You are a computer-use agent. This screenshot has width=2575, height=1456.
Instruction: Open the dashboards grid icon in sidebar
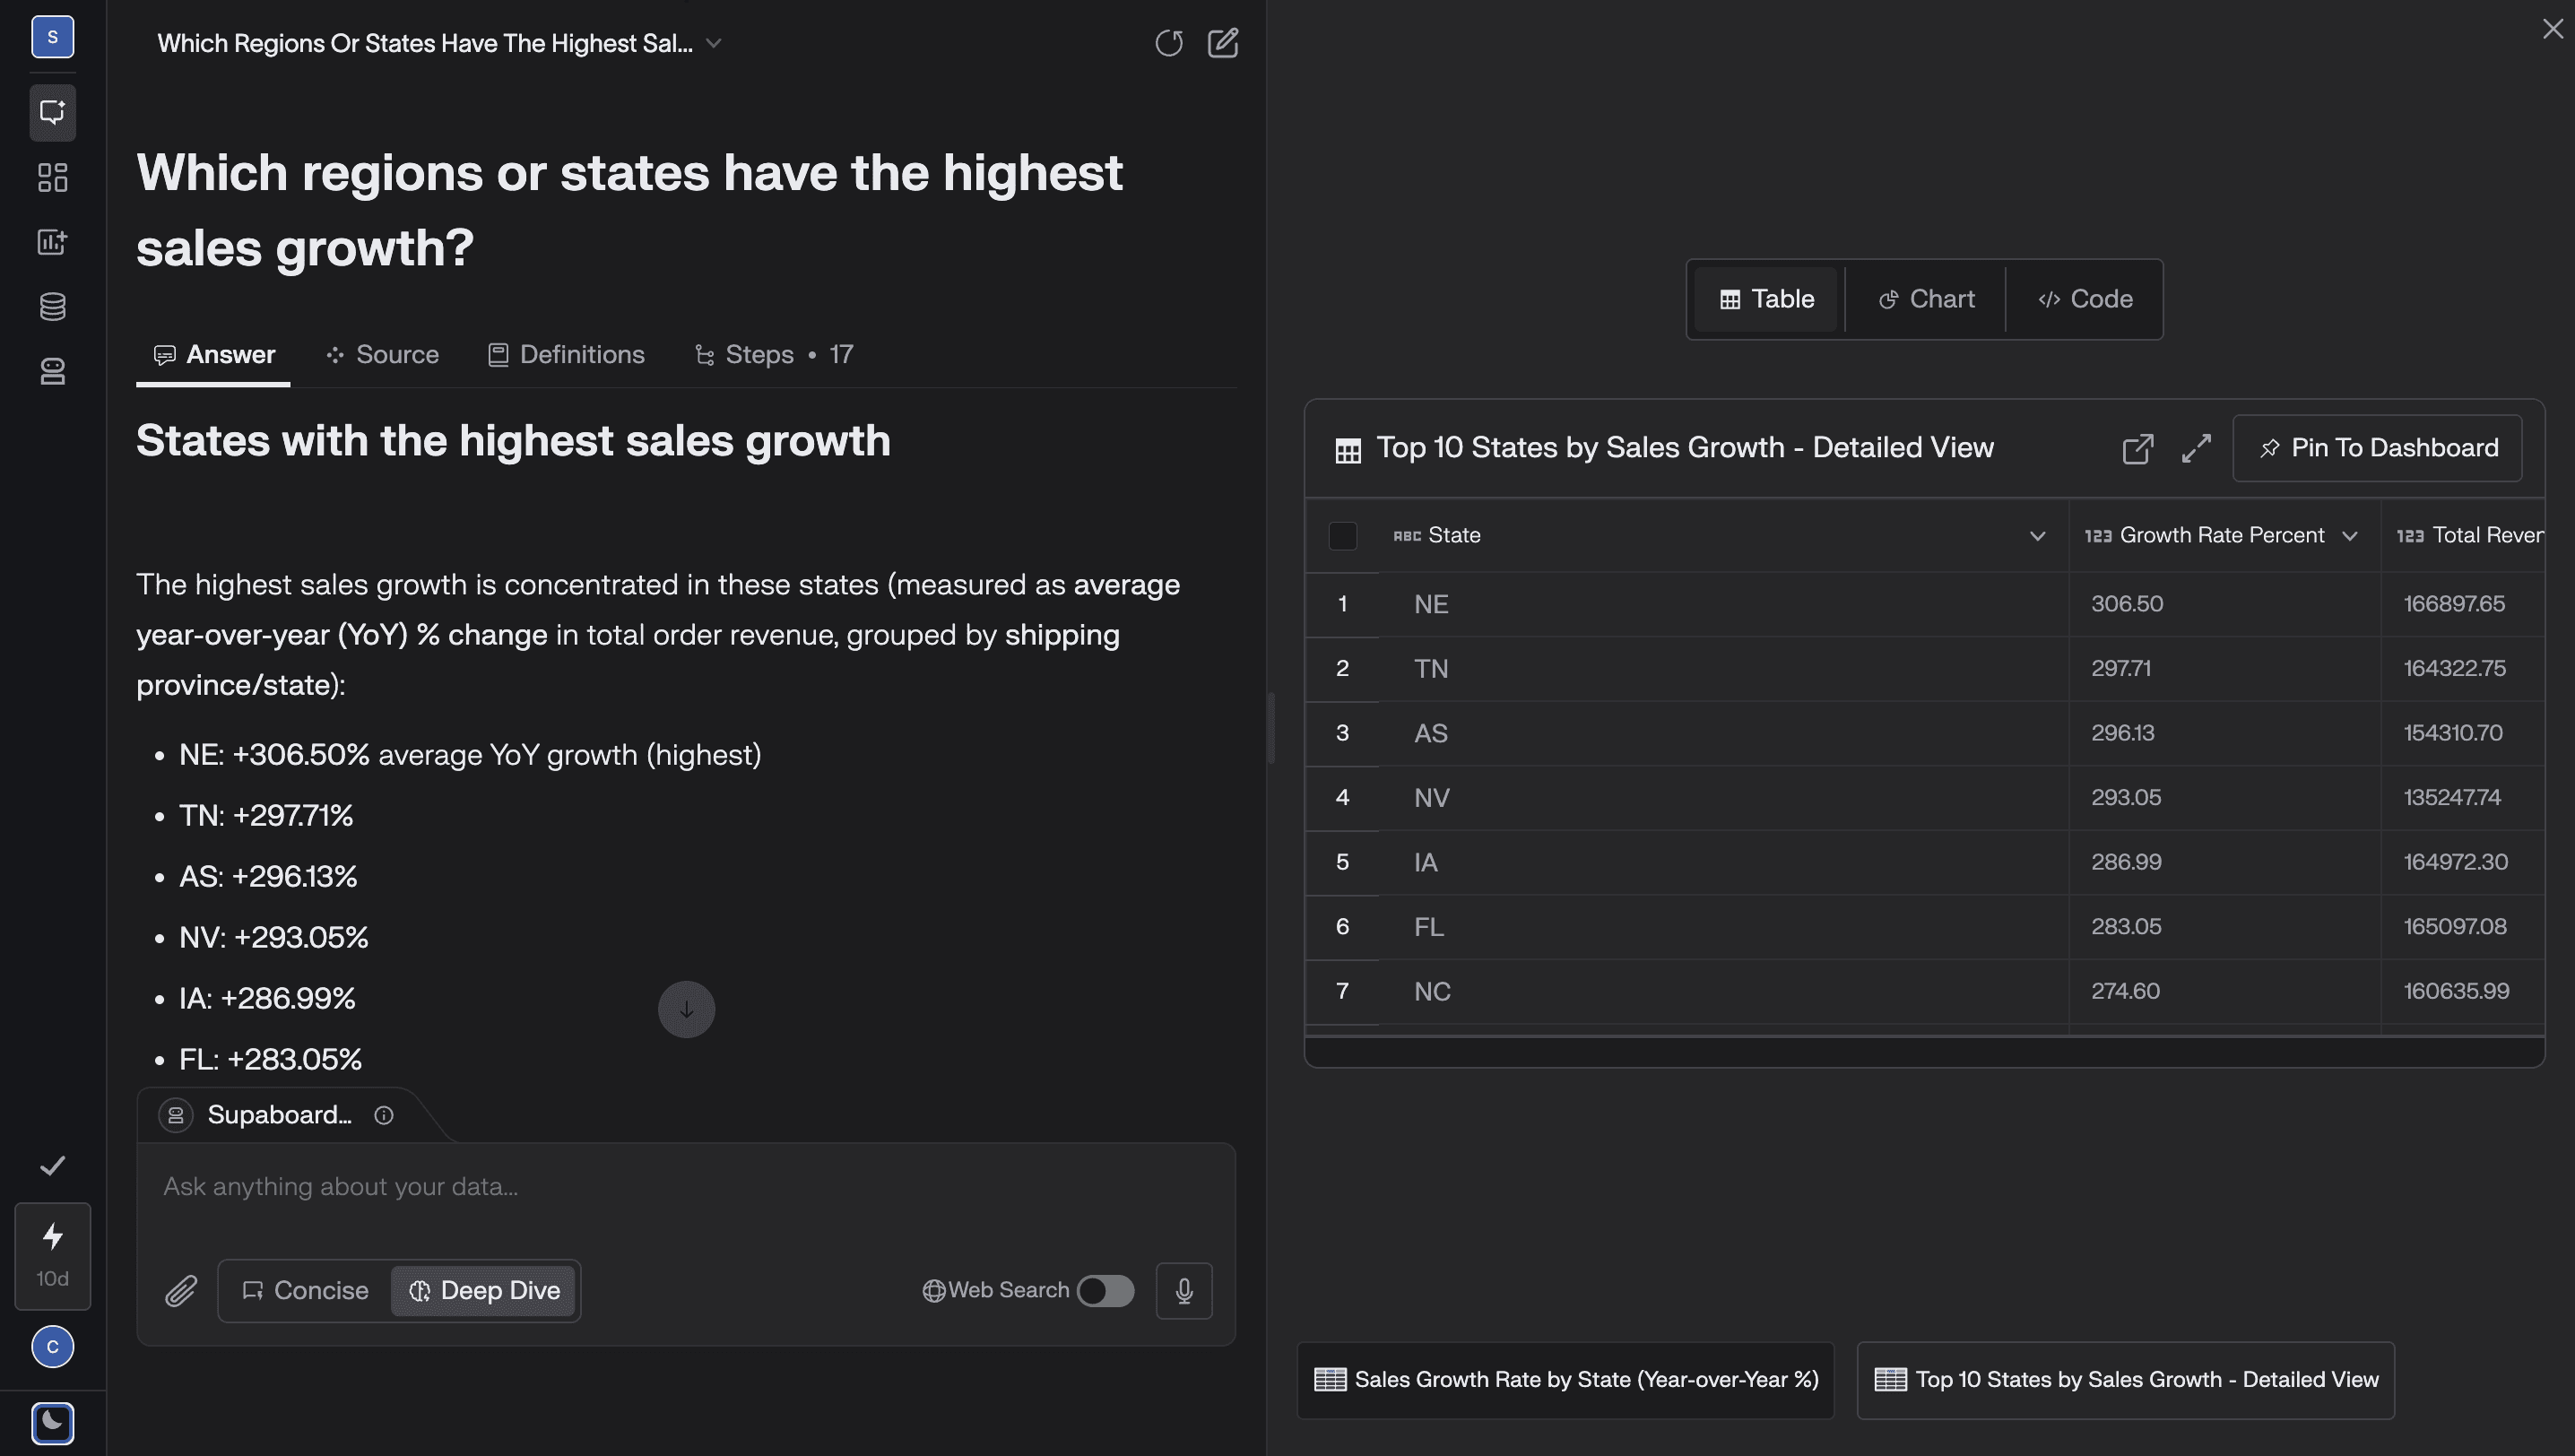[x=52, y=177]
